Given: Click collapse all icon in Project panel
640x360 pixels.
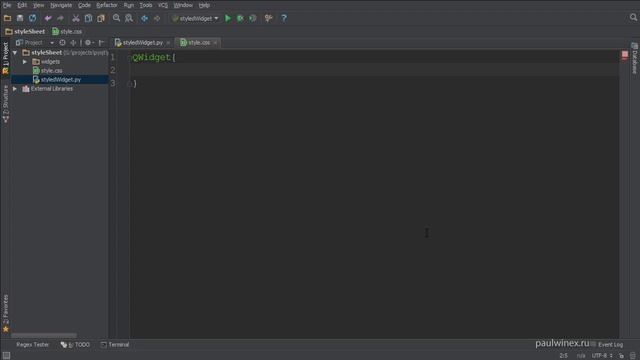Looking at the screenshot, I should pyautogui.click(x=73, y=42).
